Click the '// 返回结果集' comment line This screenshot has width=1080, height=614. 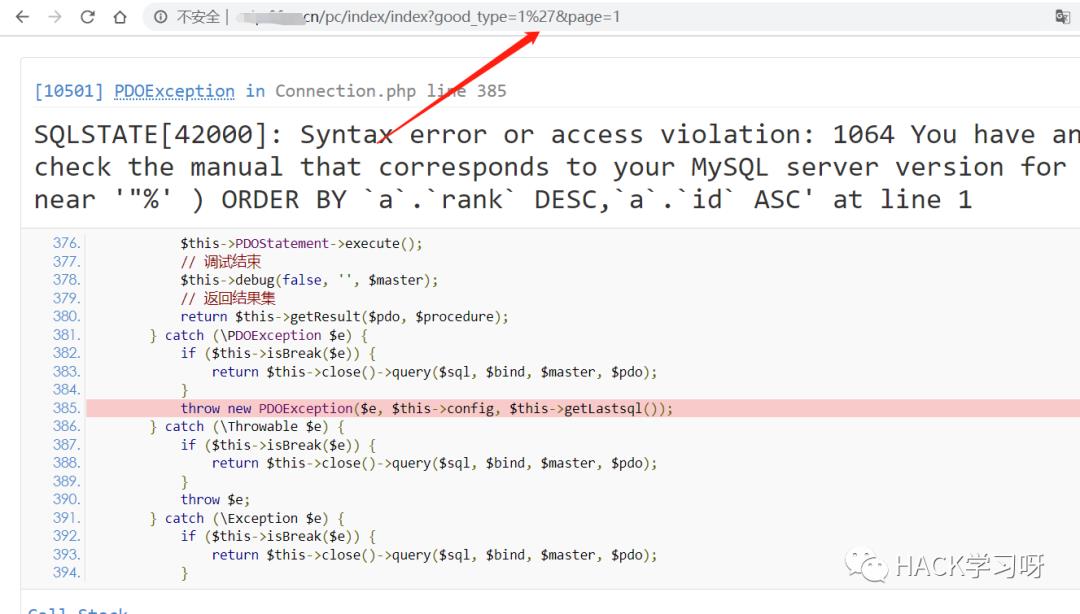pyautogui.click(x=228, y=298)
